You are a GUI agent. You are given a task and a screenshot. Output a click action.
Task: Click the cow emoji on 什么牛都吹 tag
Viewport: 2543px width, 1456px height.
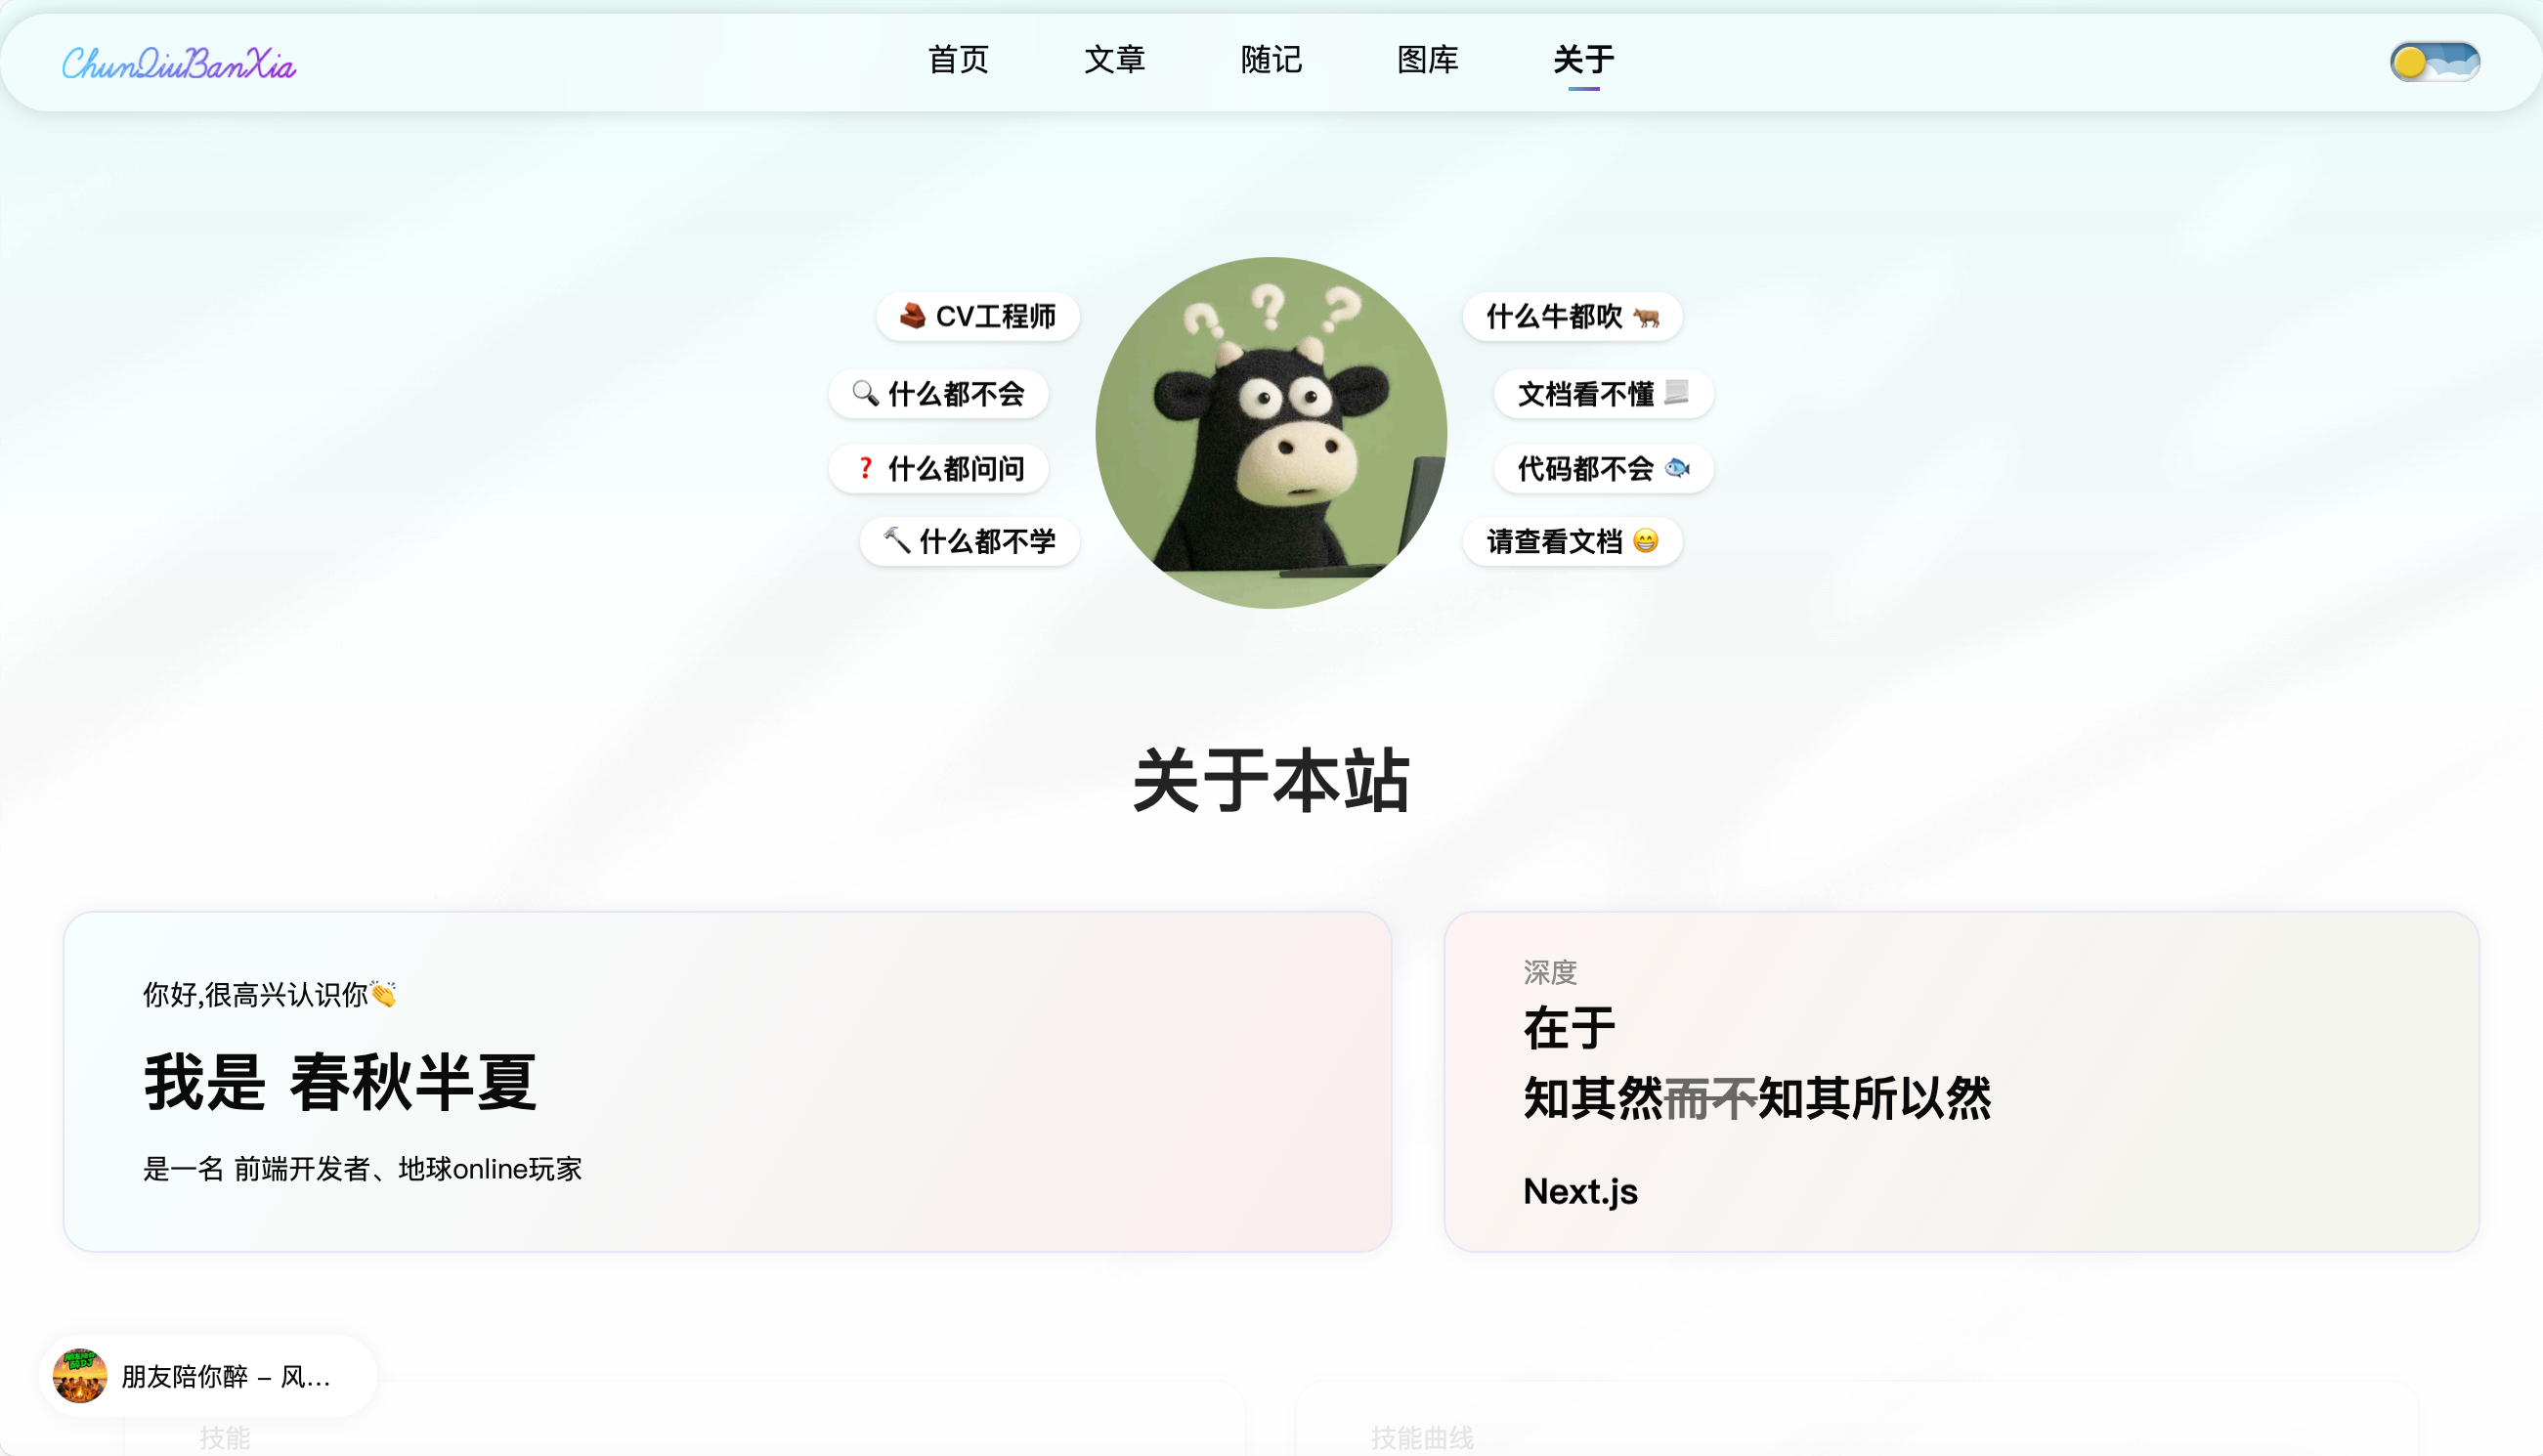pos(1646,317)
